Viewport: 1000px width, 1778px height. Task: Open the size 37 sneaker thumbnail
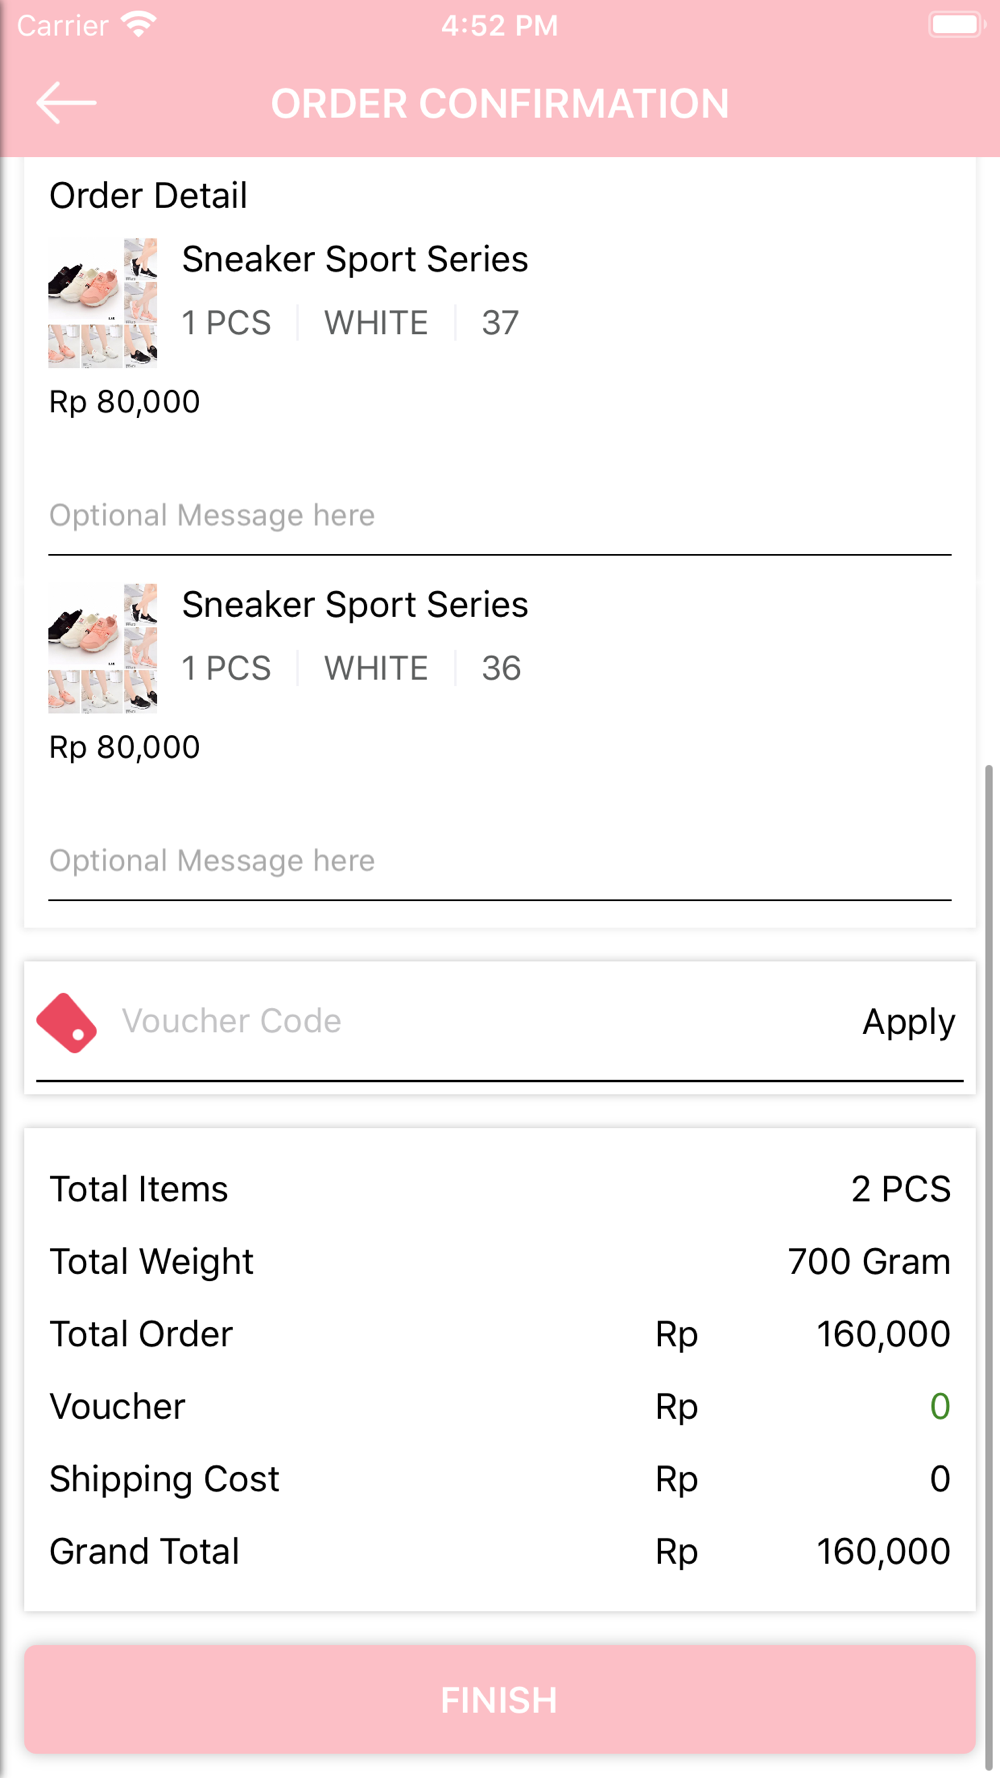103,303
